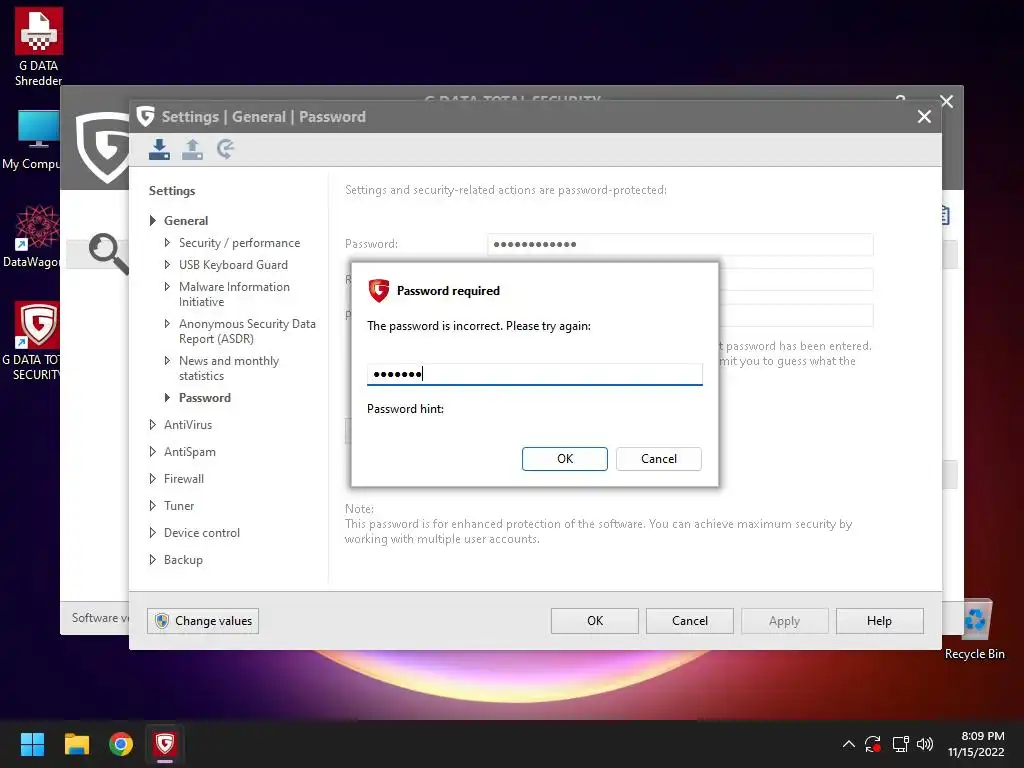This screenshot has height=768, width=1024.
Task: Select Anonymous Security Data Report (ASDR)
Action: tap(247, 331)
